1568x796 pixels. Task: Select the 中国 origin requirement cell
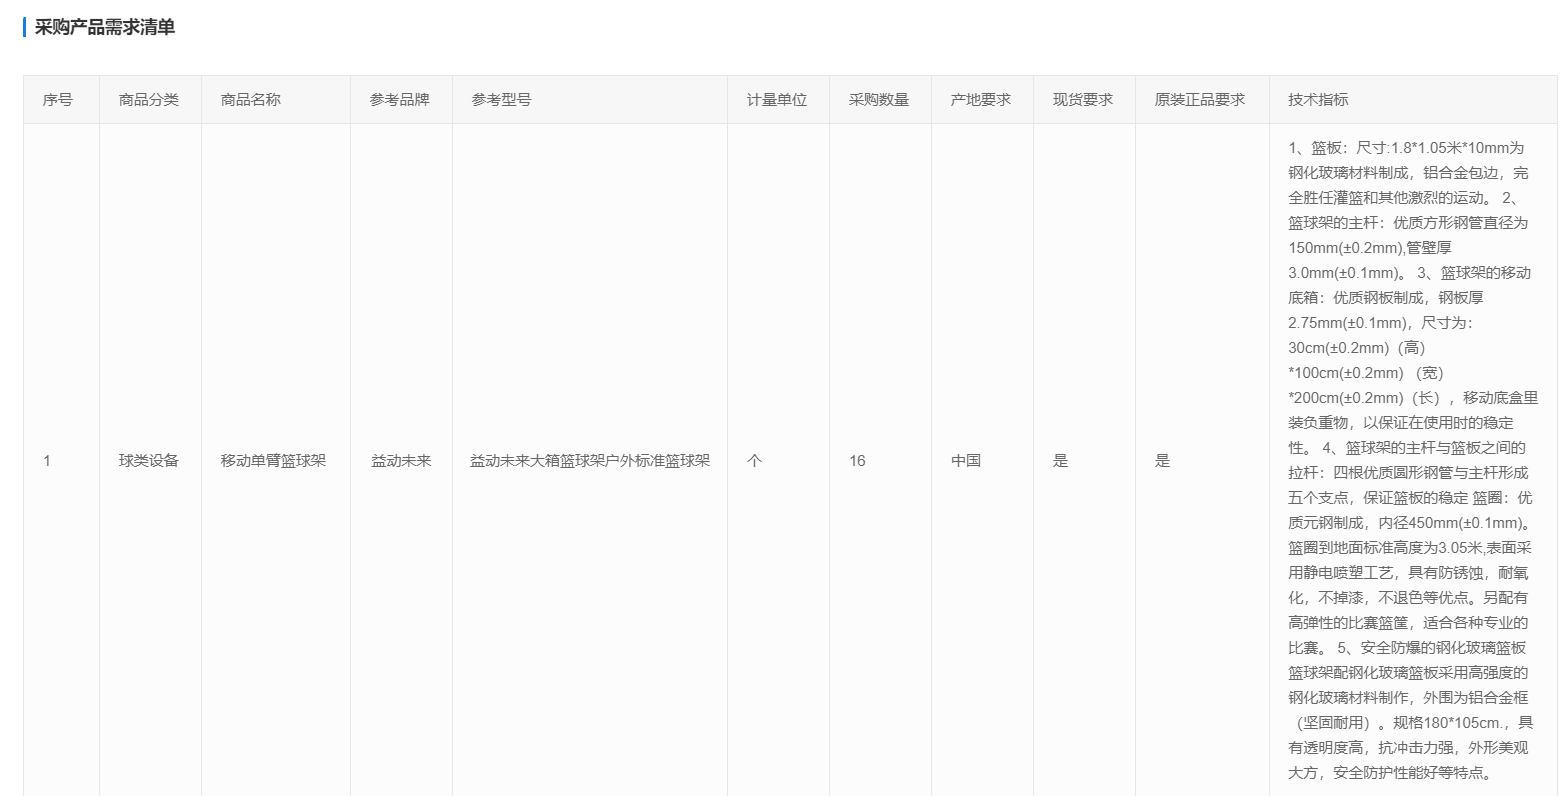point(966,461)
